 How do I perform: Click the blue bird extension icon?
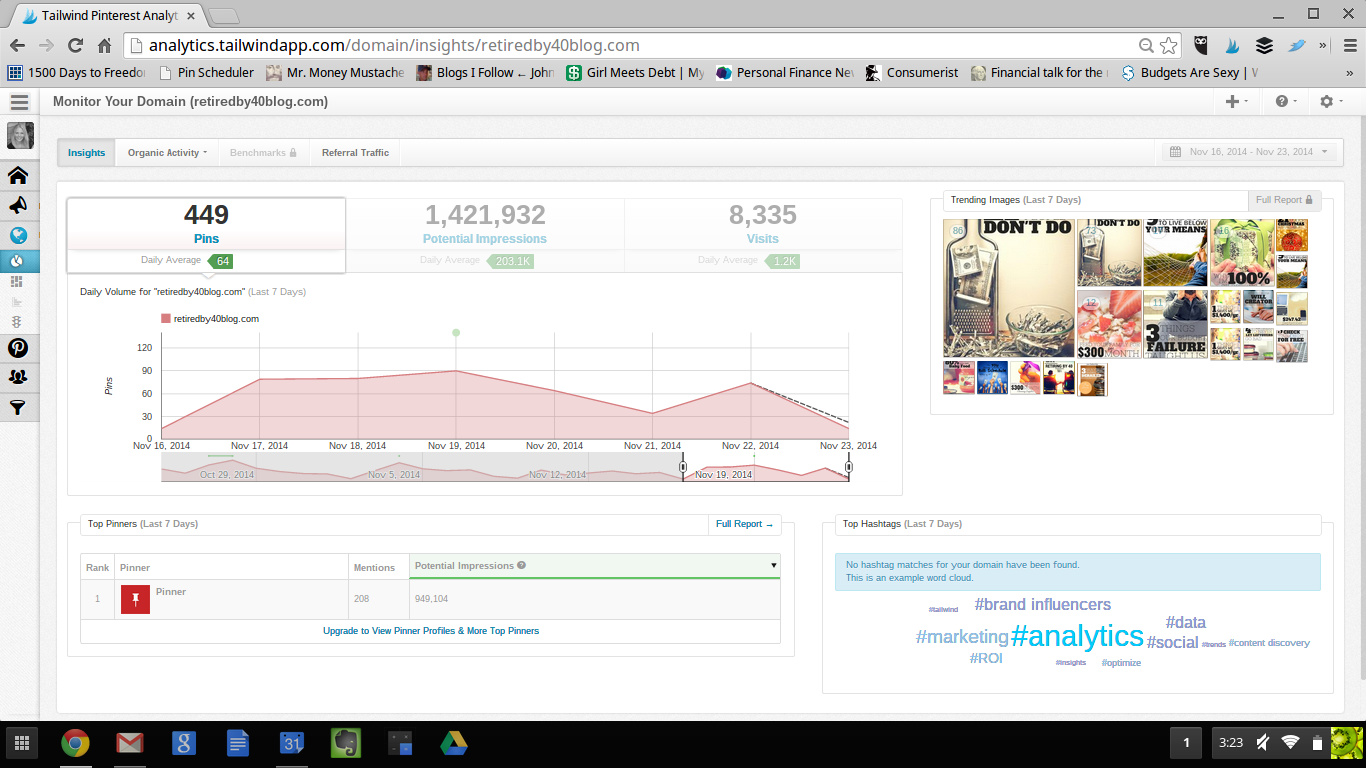(1297, 45)
